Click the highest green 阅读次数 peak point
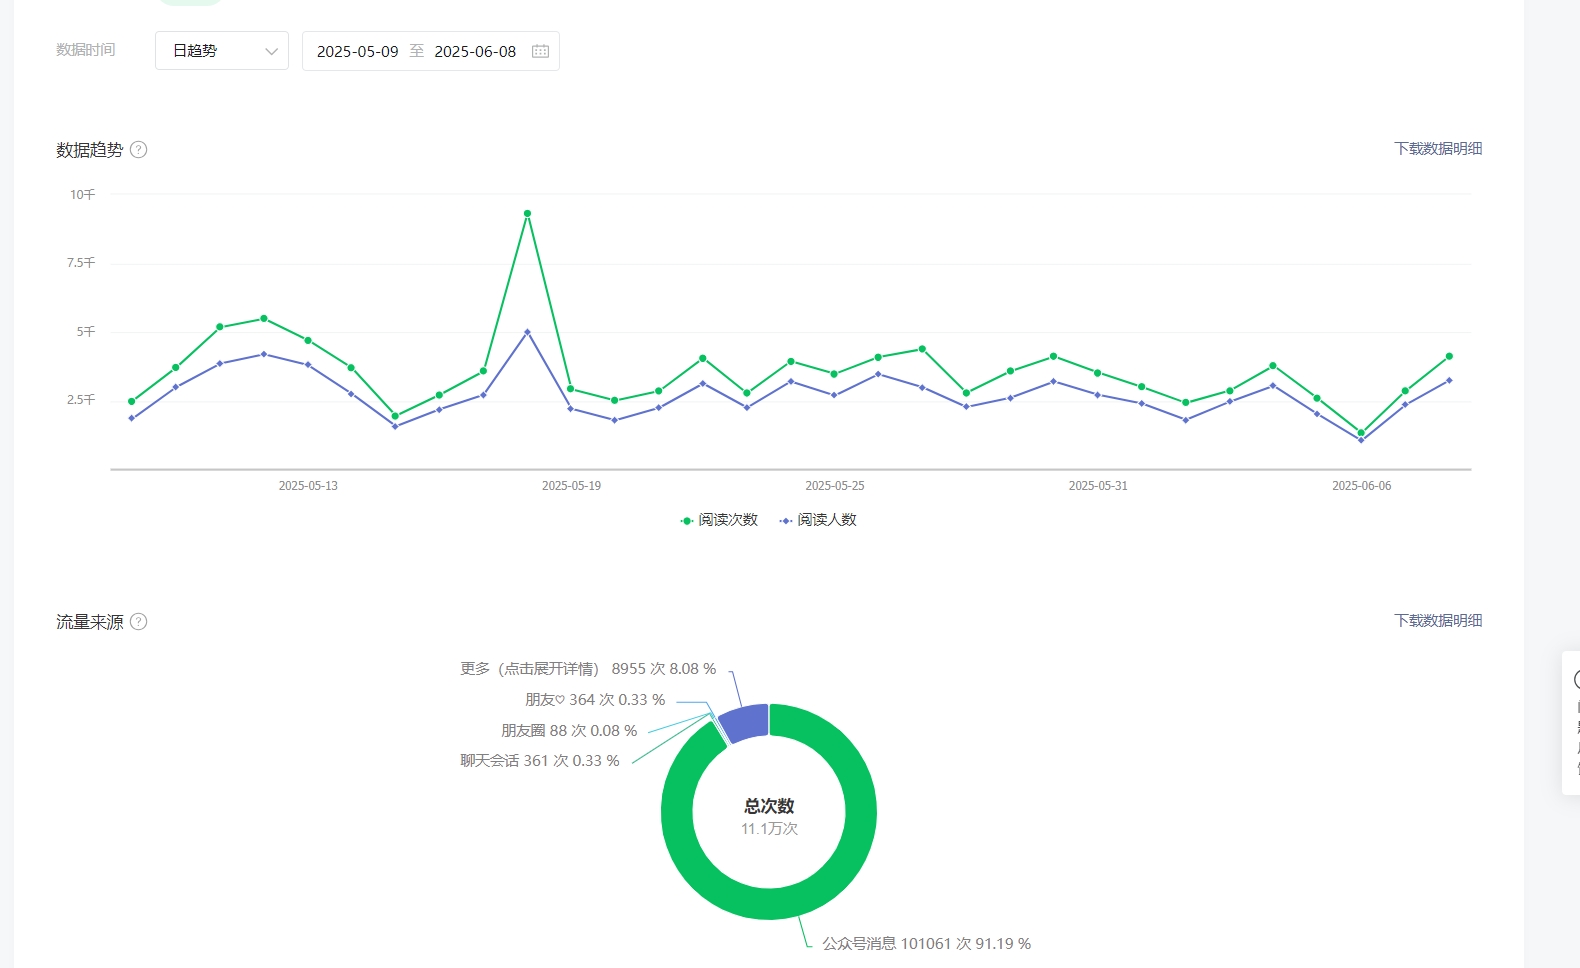This screenshot has height=968, width=1580. click(527, 213)
